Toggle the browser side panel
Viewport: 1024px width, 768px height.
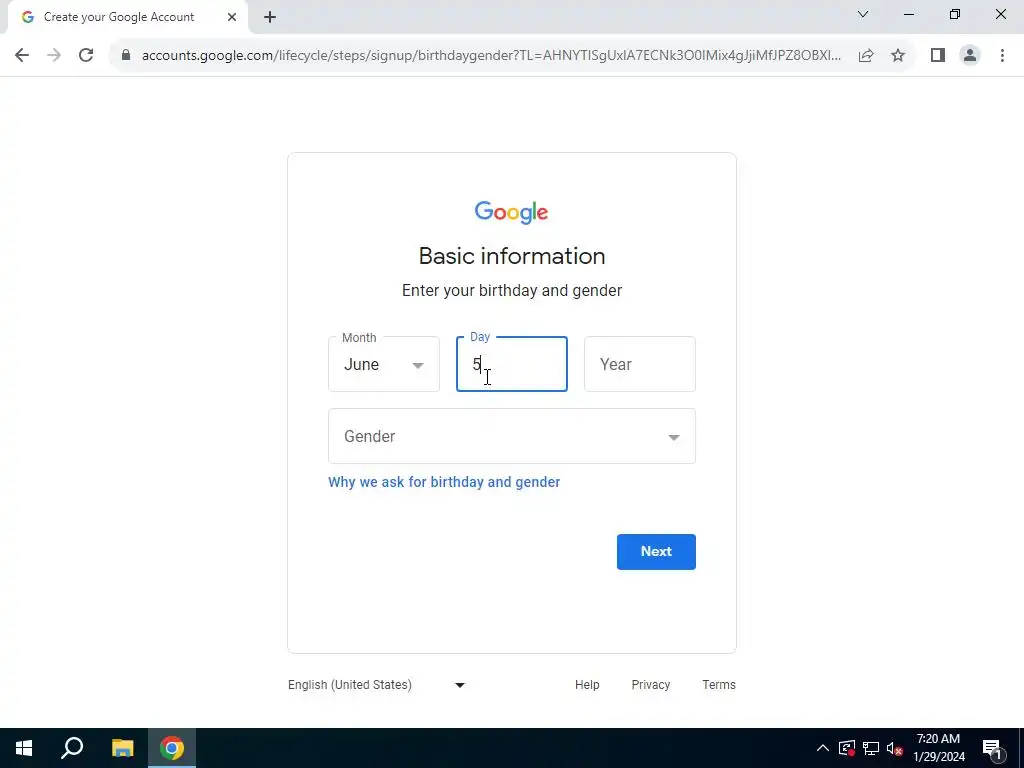click(x=938, y=56)
